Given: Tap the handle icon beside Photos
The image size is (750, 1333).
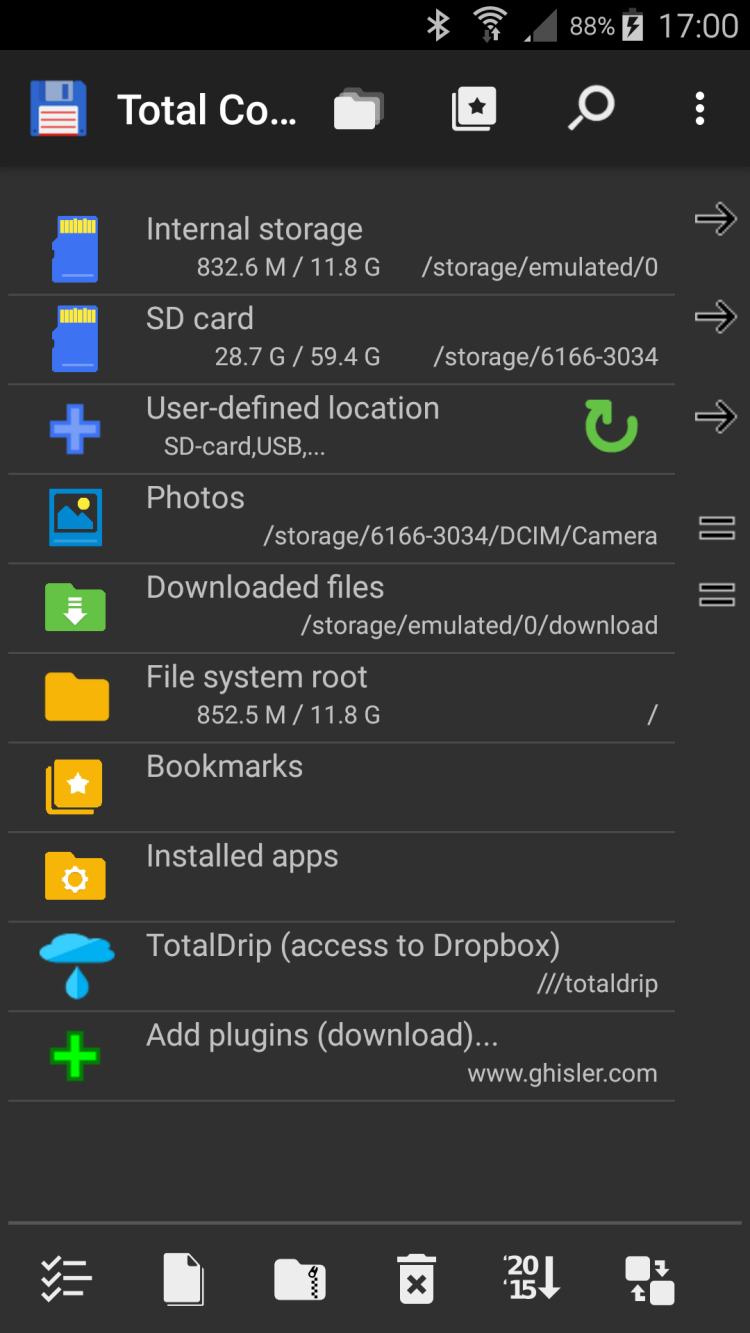Looking at the screenshot, I should tap(716, 528).
